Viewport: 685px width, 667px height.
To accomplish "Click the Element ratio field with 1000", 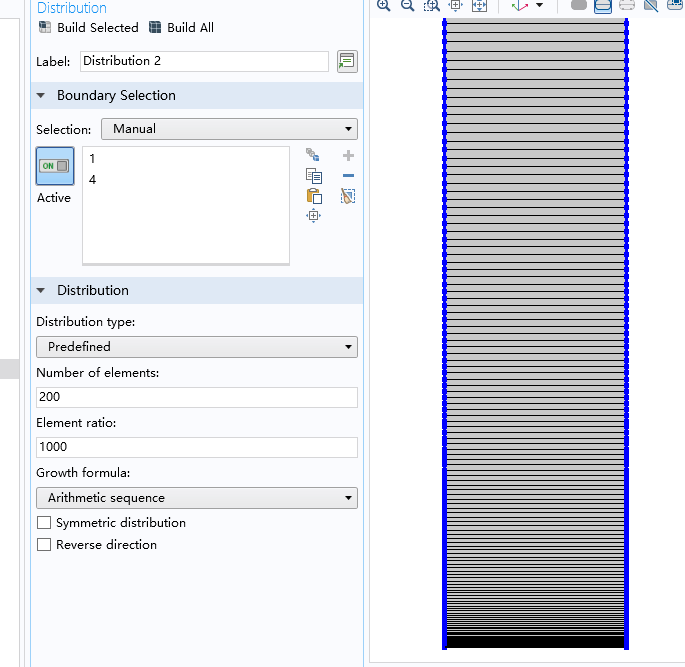I will click(x=197, y=447).
